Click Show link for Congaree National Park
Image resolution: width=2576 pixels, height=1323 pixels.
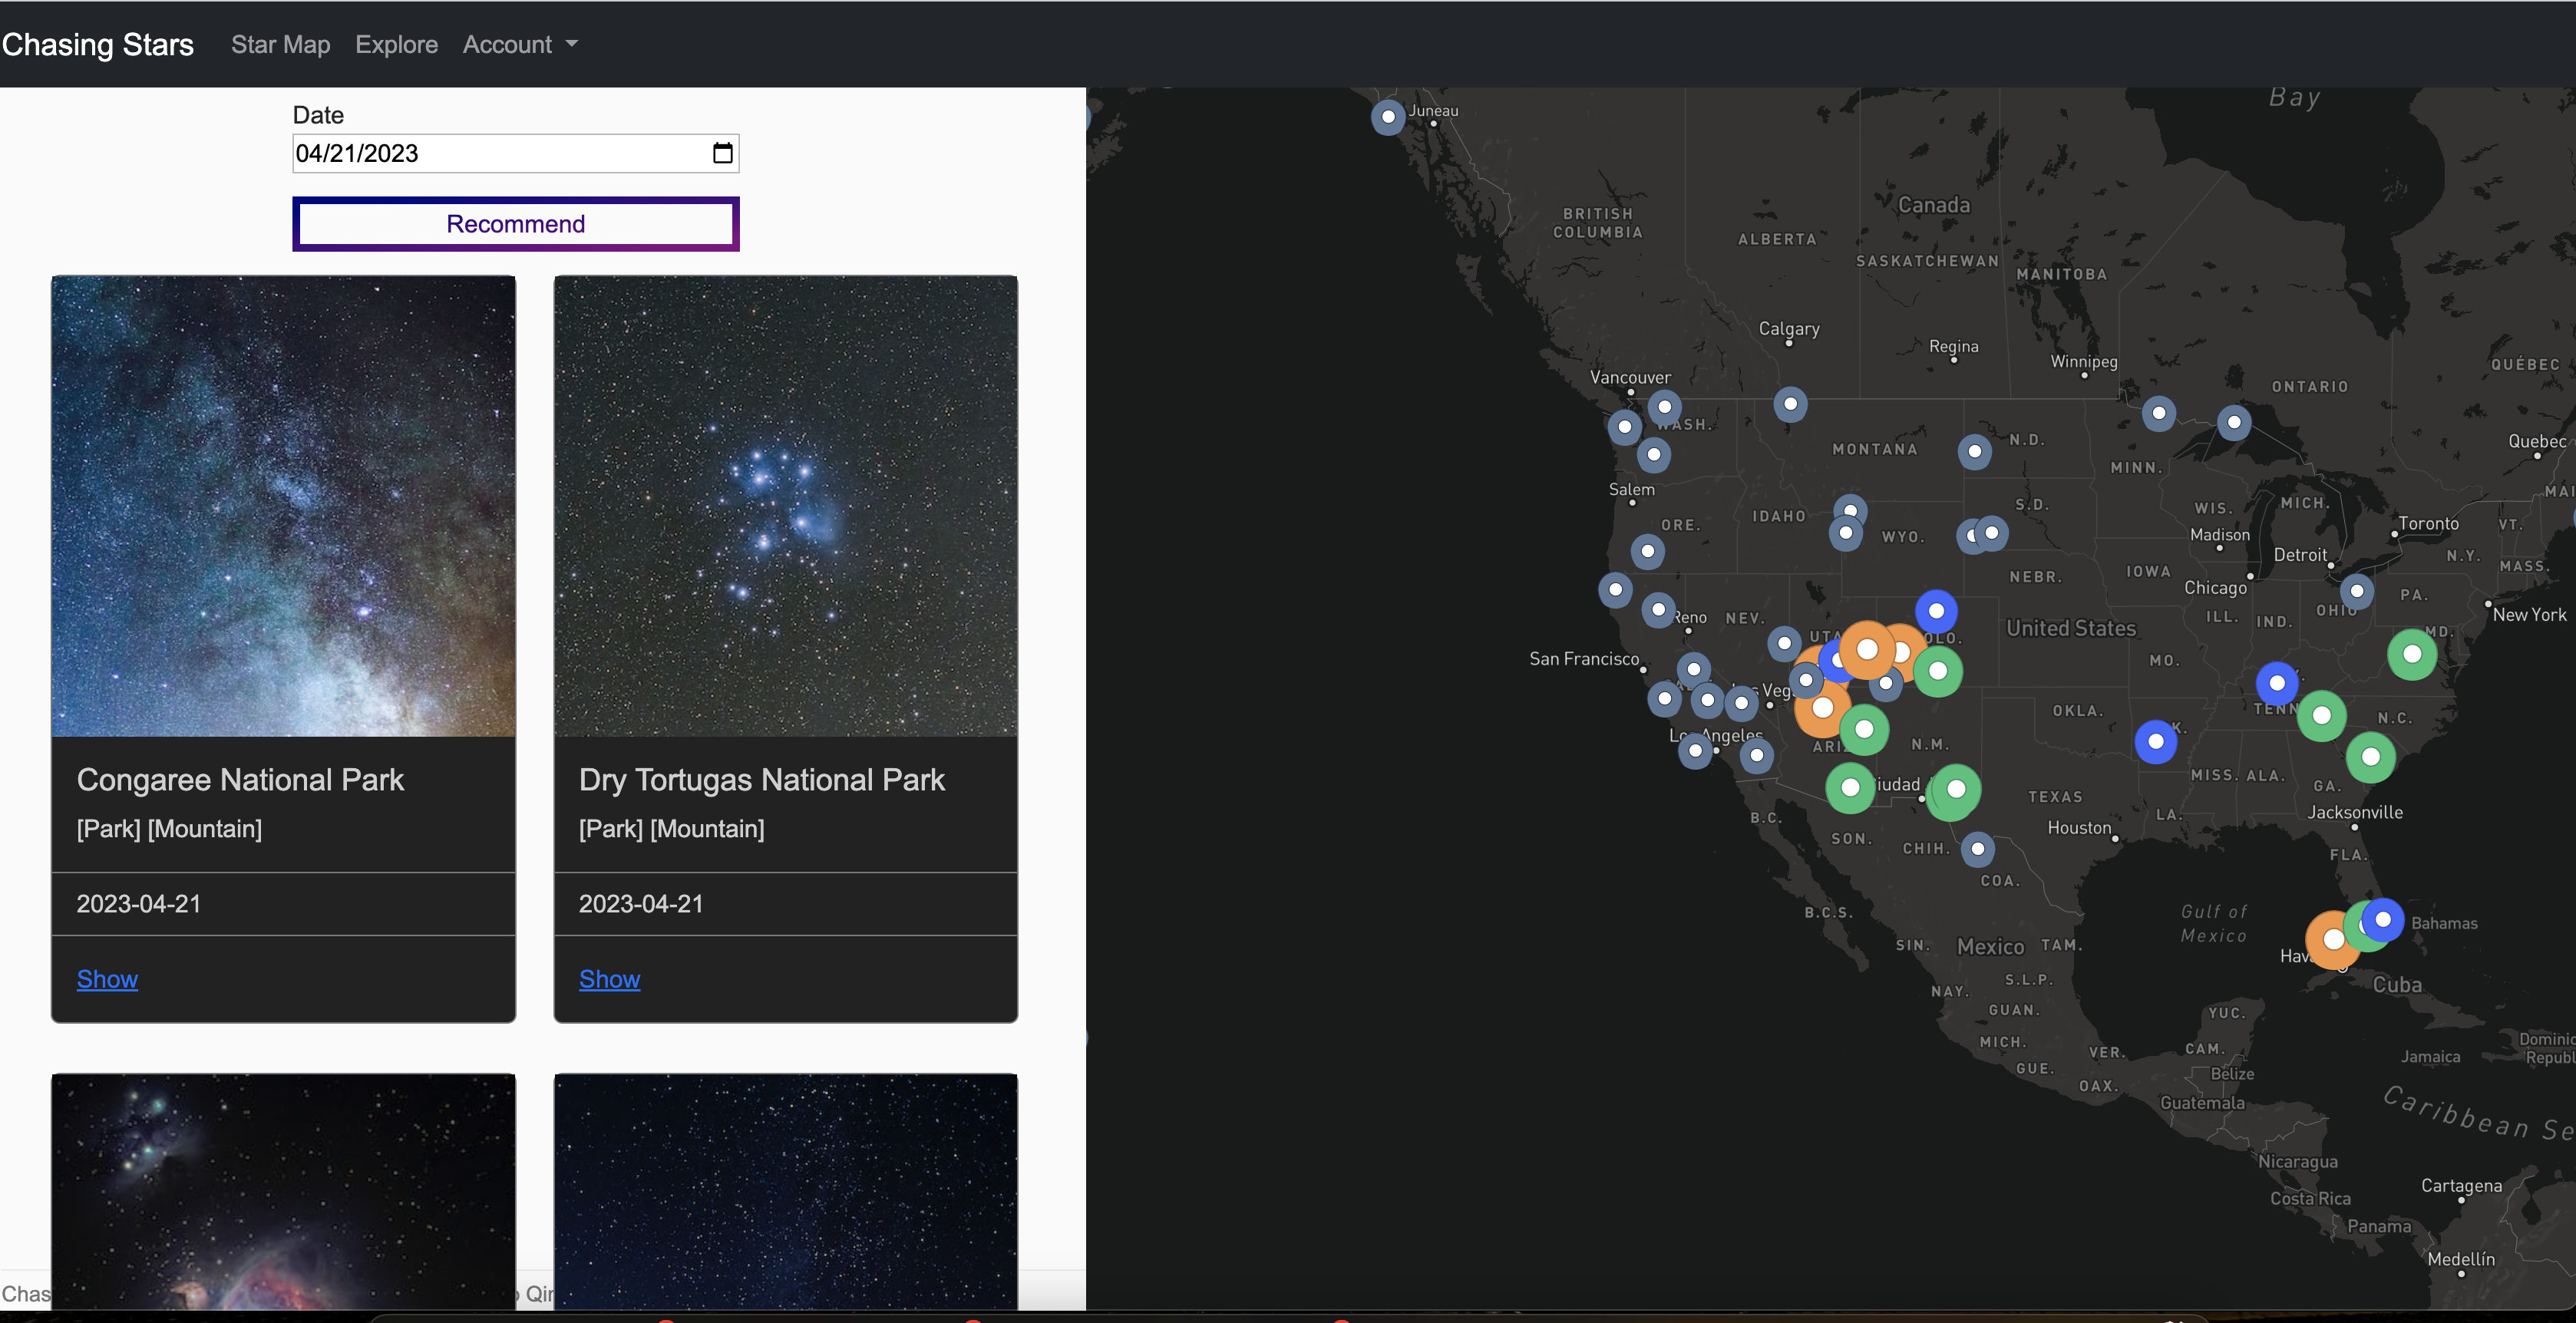(x=107, y=979)
